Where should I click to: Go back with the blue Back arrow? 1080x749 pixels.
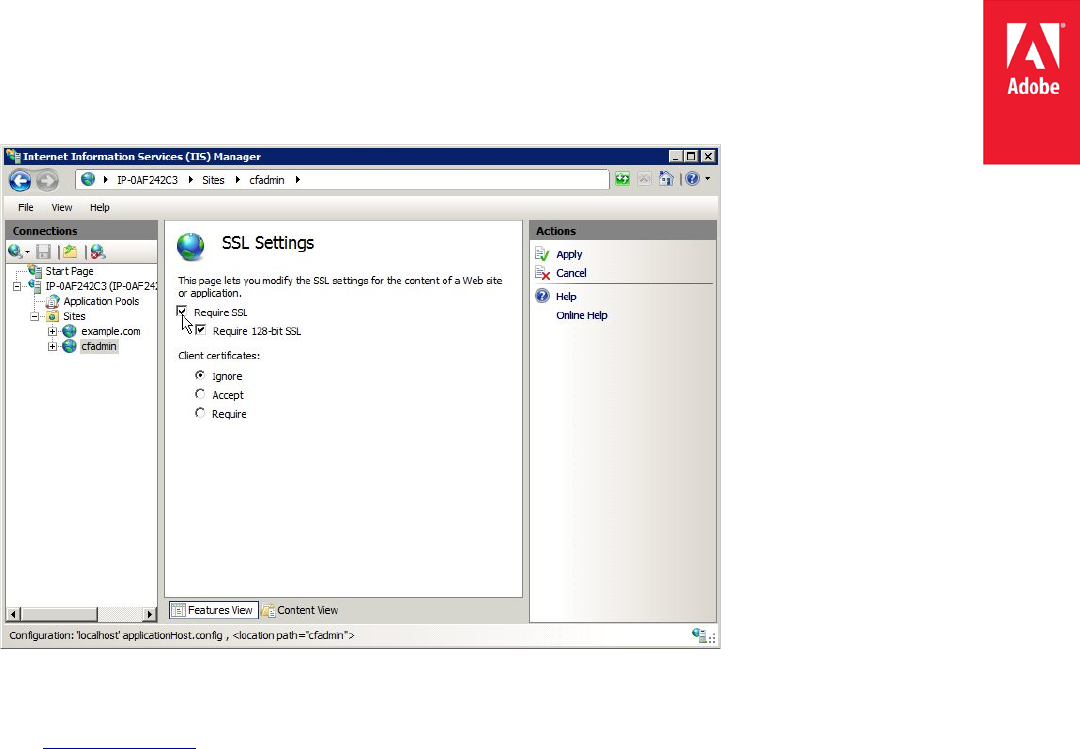20,181
